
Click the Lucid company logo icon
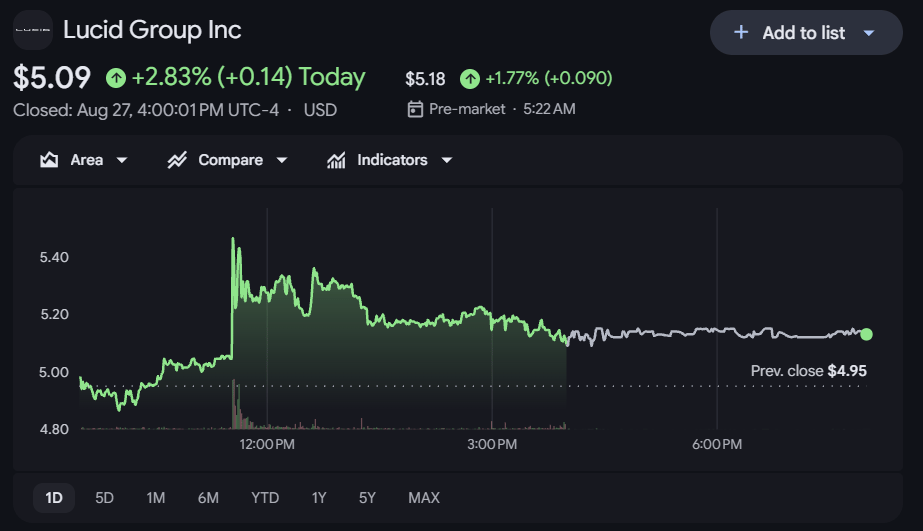(x=33, y=30)
